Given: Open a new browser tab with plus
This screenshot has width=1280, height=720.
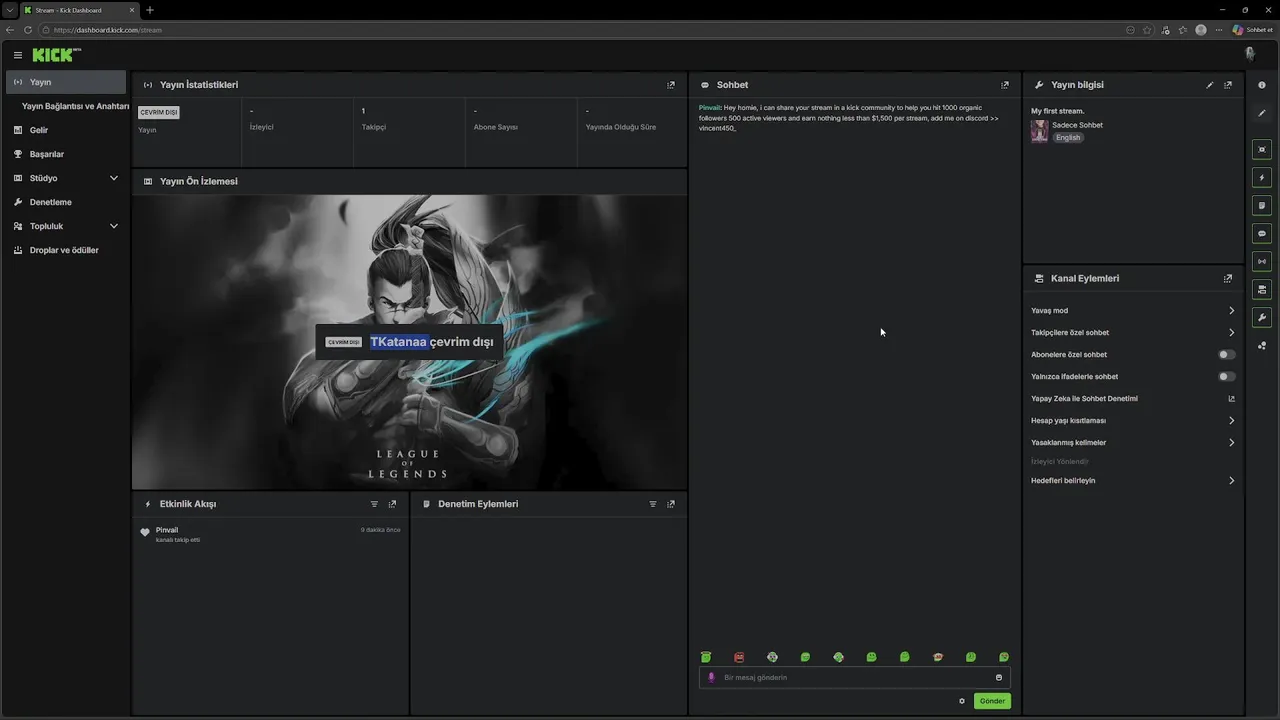Looking at the screenshot, I should 150,10.
